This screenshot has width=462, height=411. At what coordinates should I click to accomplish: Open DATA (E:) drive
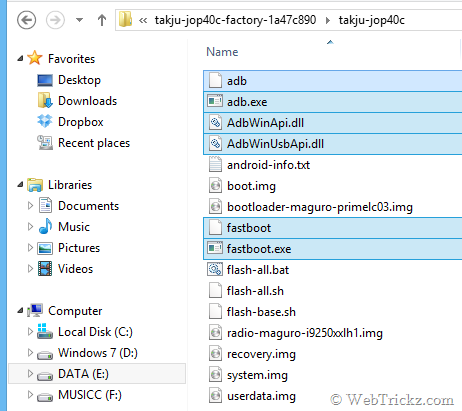pos(83,374)
